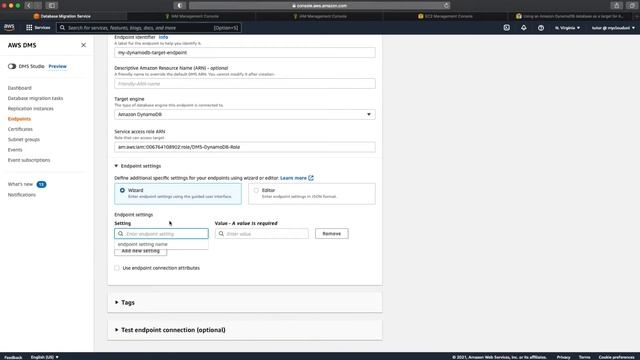Viewport: 640px width, 360px height.
Task: Open Certificates in navigation
Action: tap(20, 129)
